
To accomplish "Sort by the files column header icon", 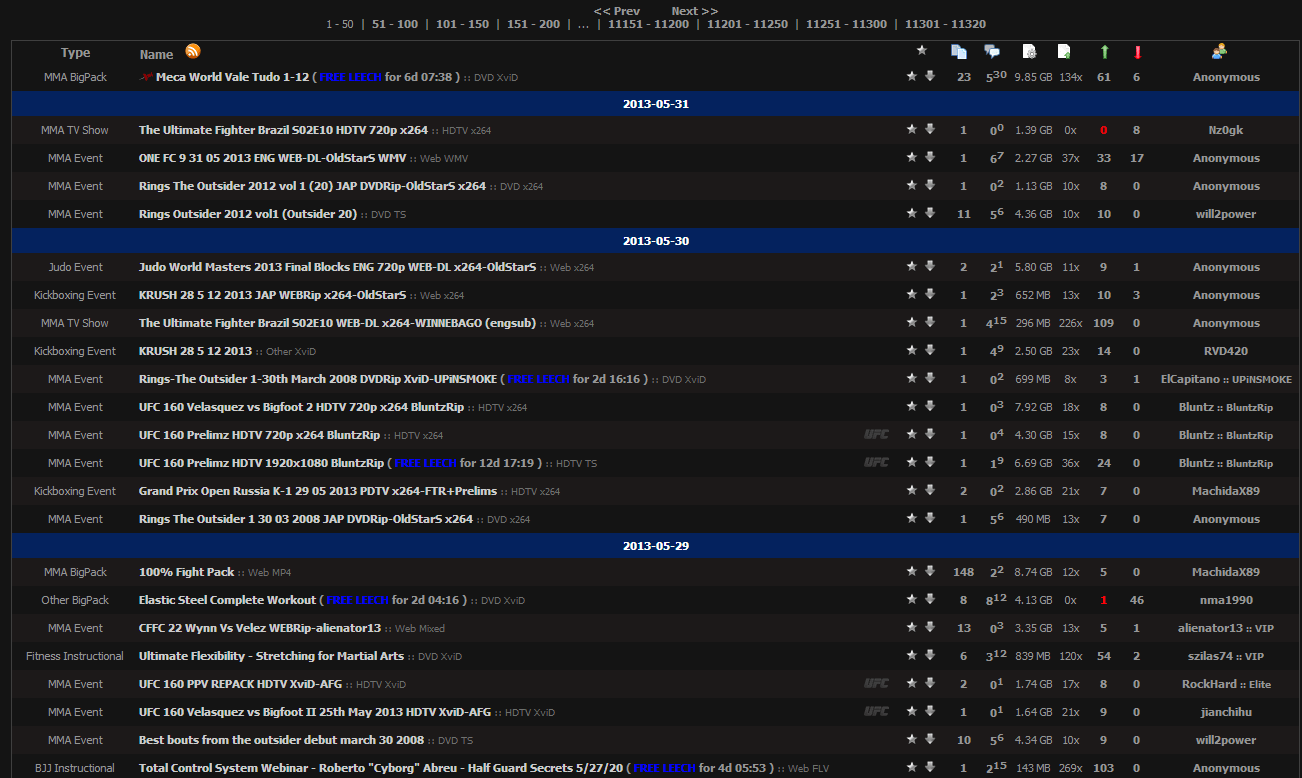I will pyautogui.click(x=959, y=52).
